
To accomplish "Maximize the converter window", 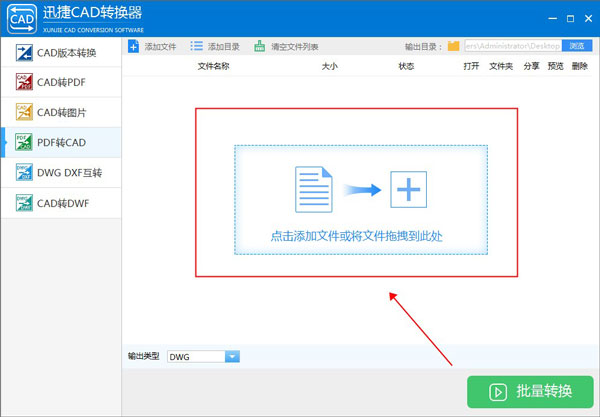I will [x=571, y=18].
